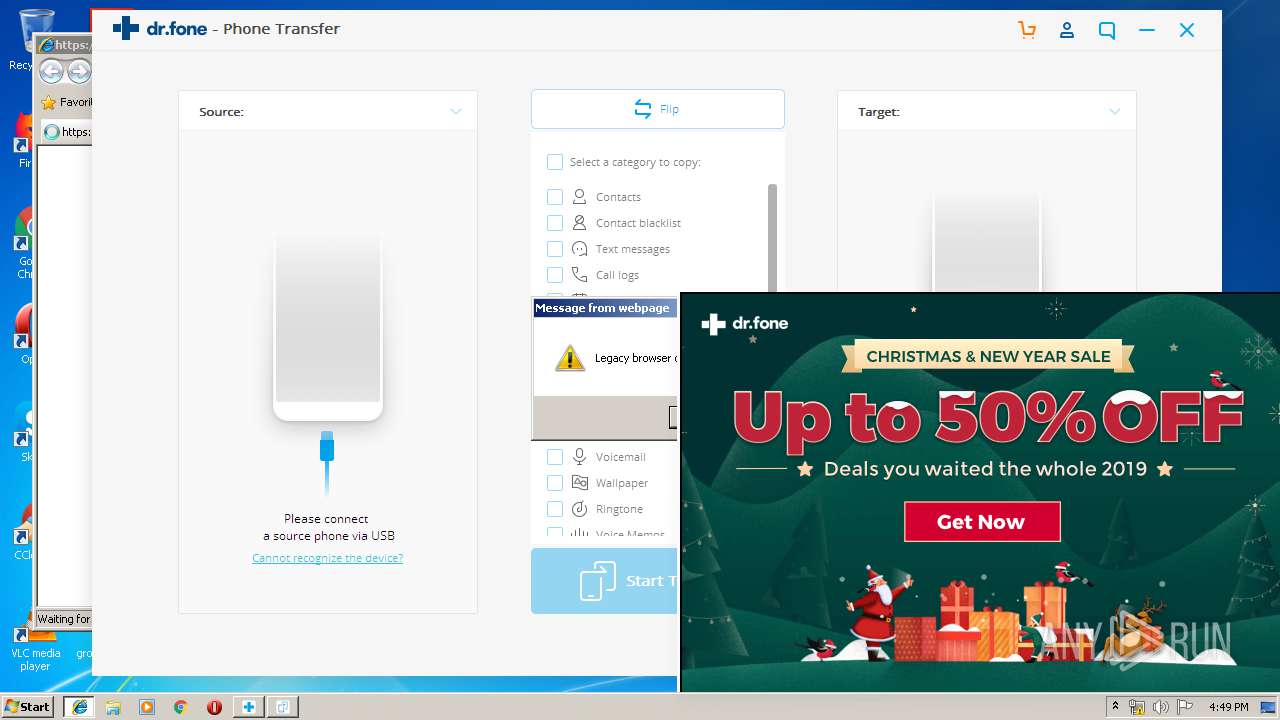Click the Text messages bubble icon

[x=579, y=249]
